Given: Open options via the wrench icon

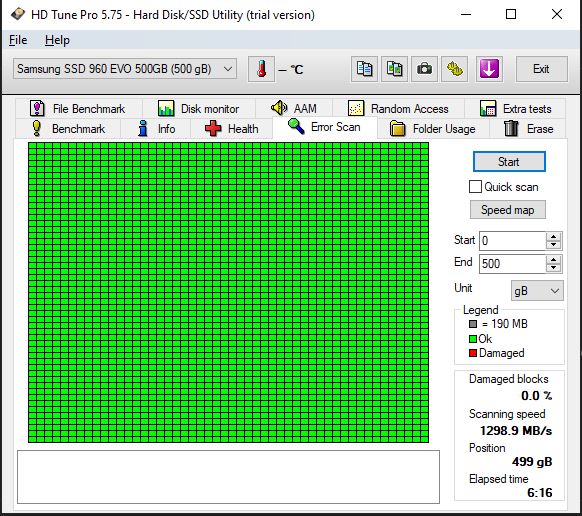Looking at the screenshot, I should pos(454,69).
